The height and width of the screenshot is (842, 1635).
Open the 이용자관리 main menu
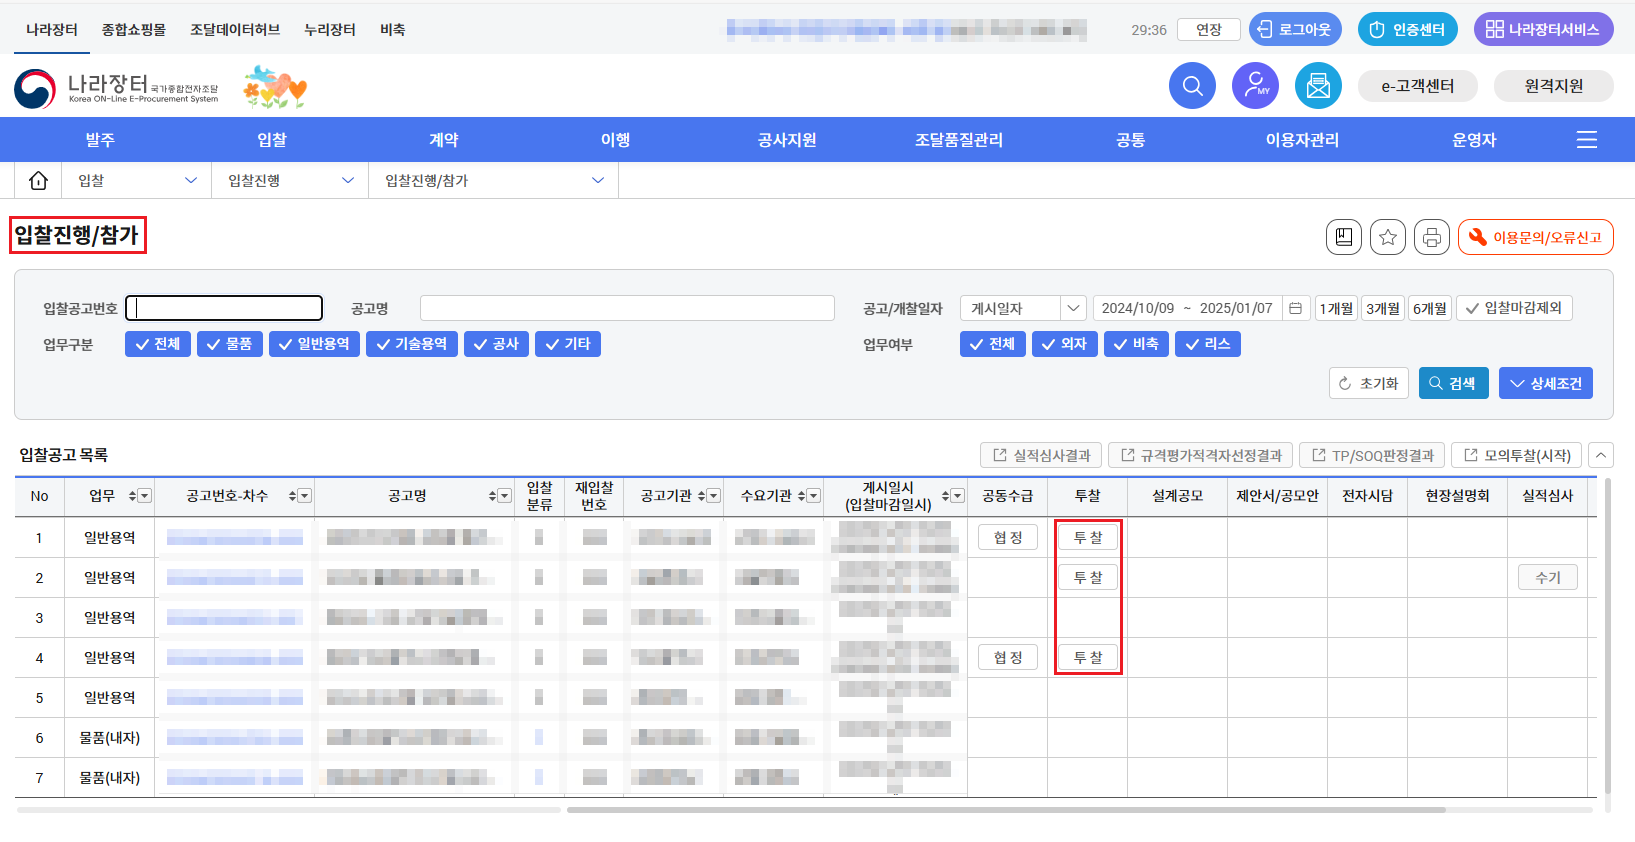pyautogui.click(x=1302, y=140)
